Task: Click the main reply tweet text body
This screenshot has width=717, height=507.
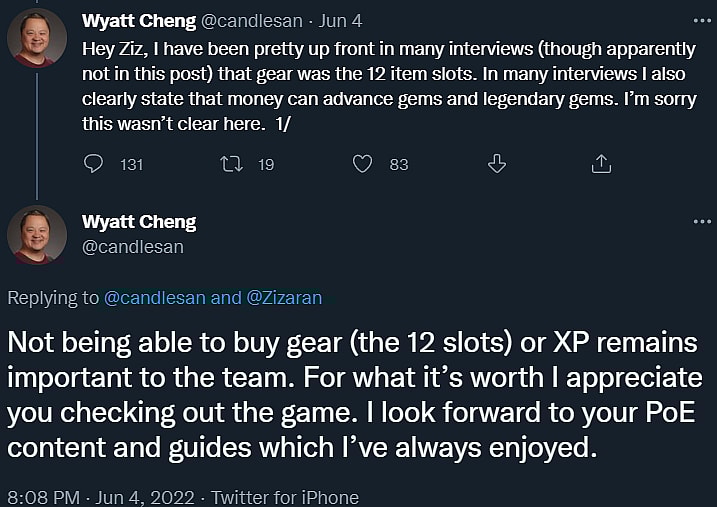Action: (x=352, y=395)
